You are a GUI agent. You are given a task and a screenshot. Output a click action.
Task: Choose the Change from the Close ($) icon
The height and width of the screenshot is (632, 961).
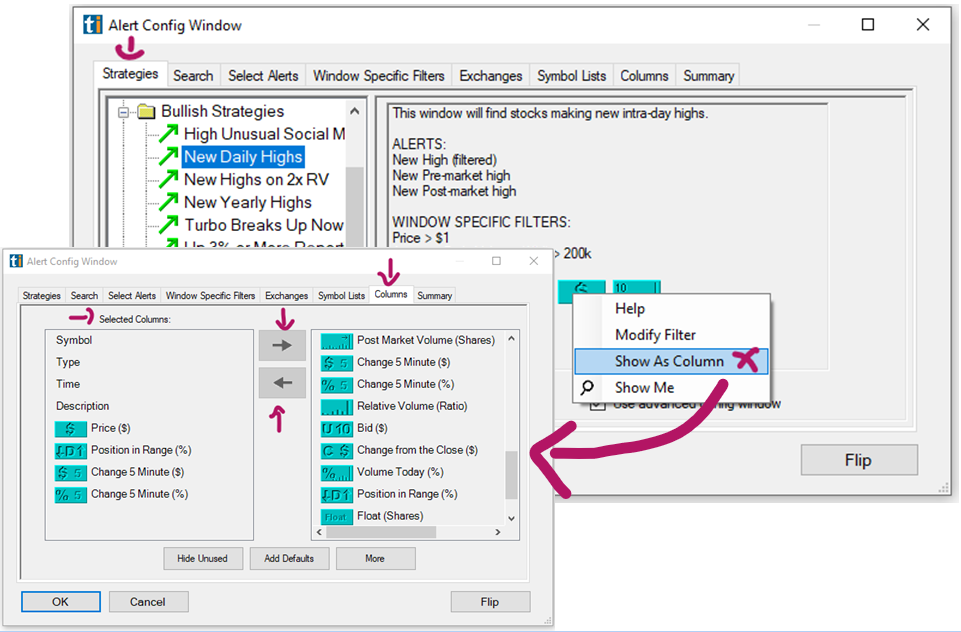click(336, 450)
